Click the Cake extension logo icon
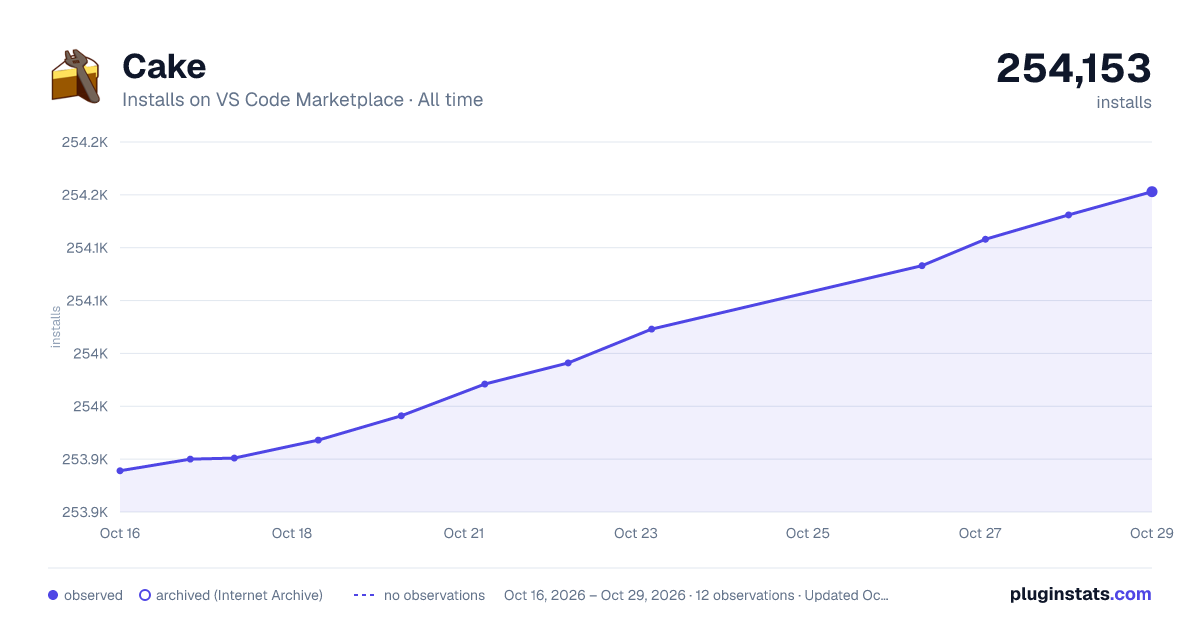 coord(76,75)
